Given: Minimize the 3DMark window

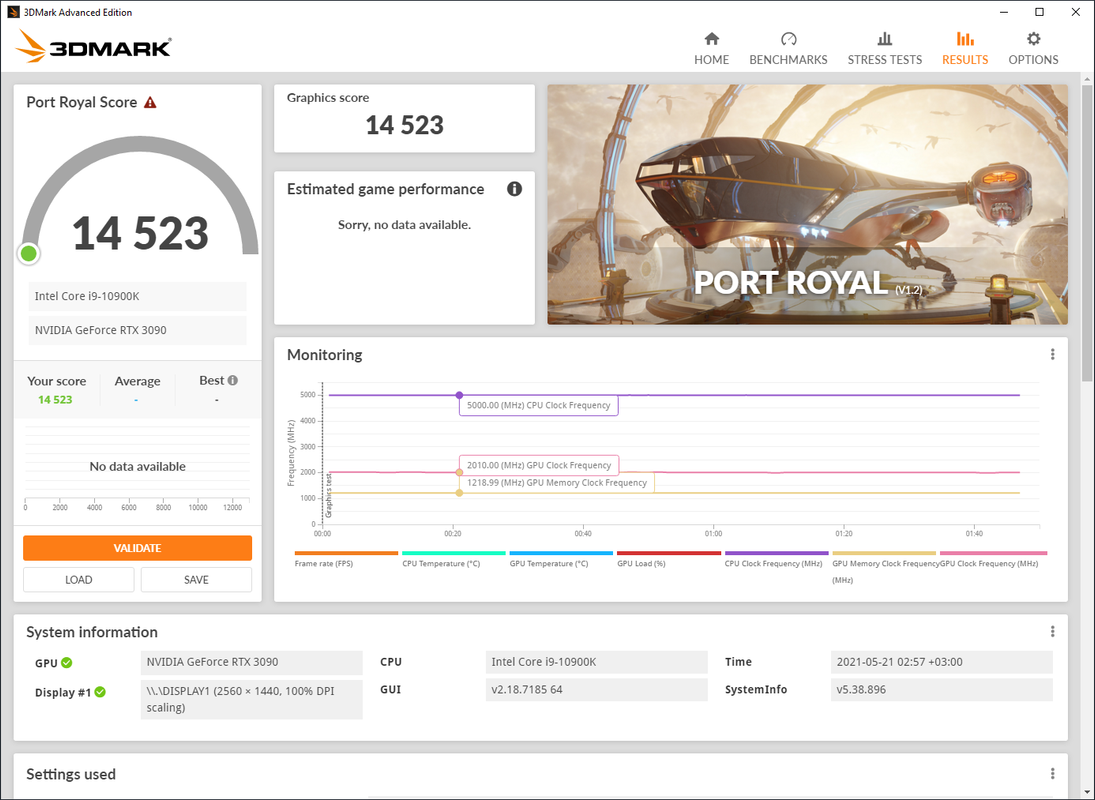Looking at the screenshot, I should 1004,12.
